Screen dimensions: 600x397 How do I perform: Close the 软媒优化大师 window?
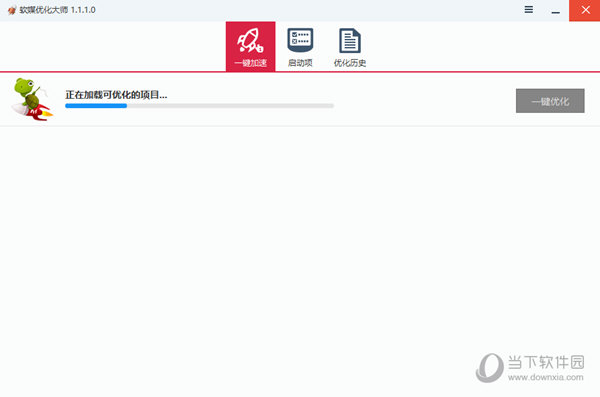tap(585, 10)
